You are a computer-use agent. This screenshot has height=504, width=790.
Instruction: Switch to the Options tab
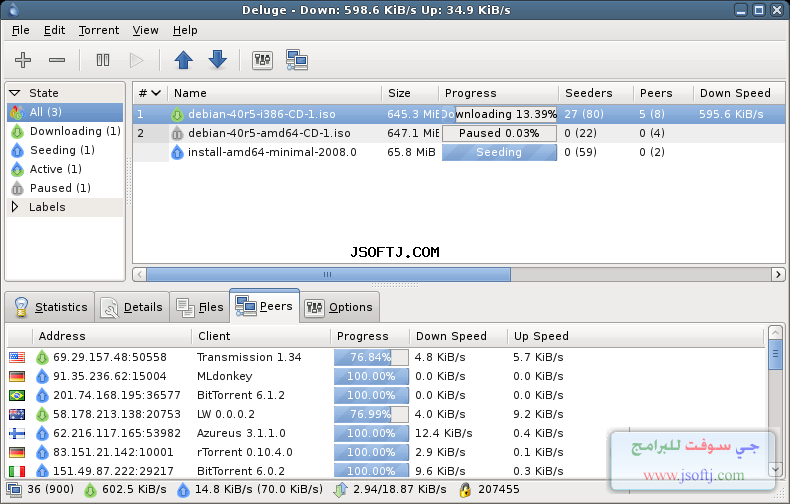click(340, 307)
